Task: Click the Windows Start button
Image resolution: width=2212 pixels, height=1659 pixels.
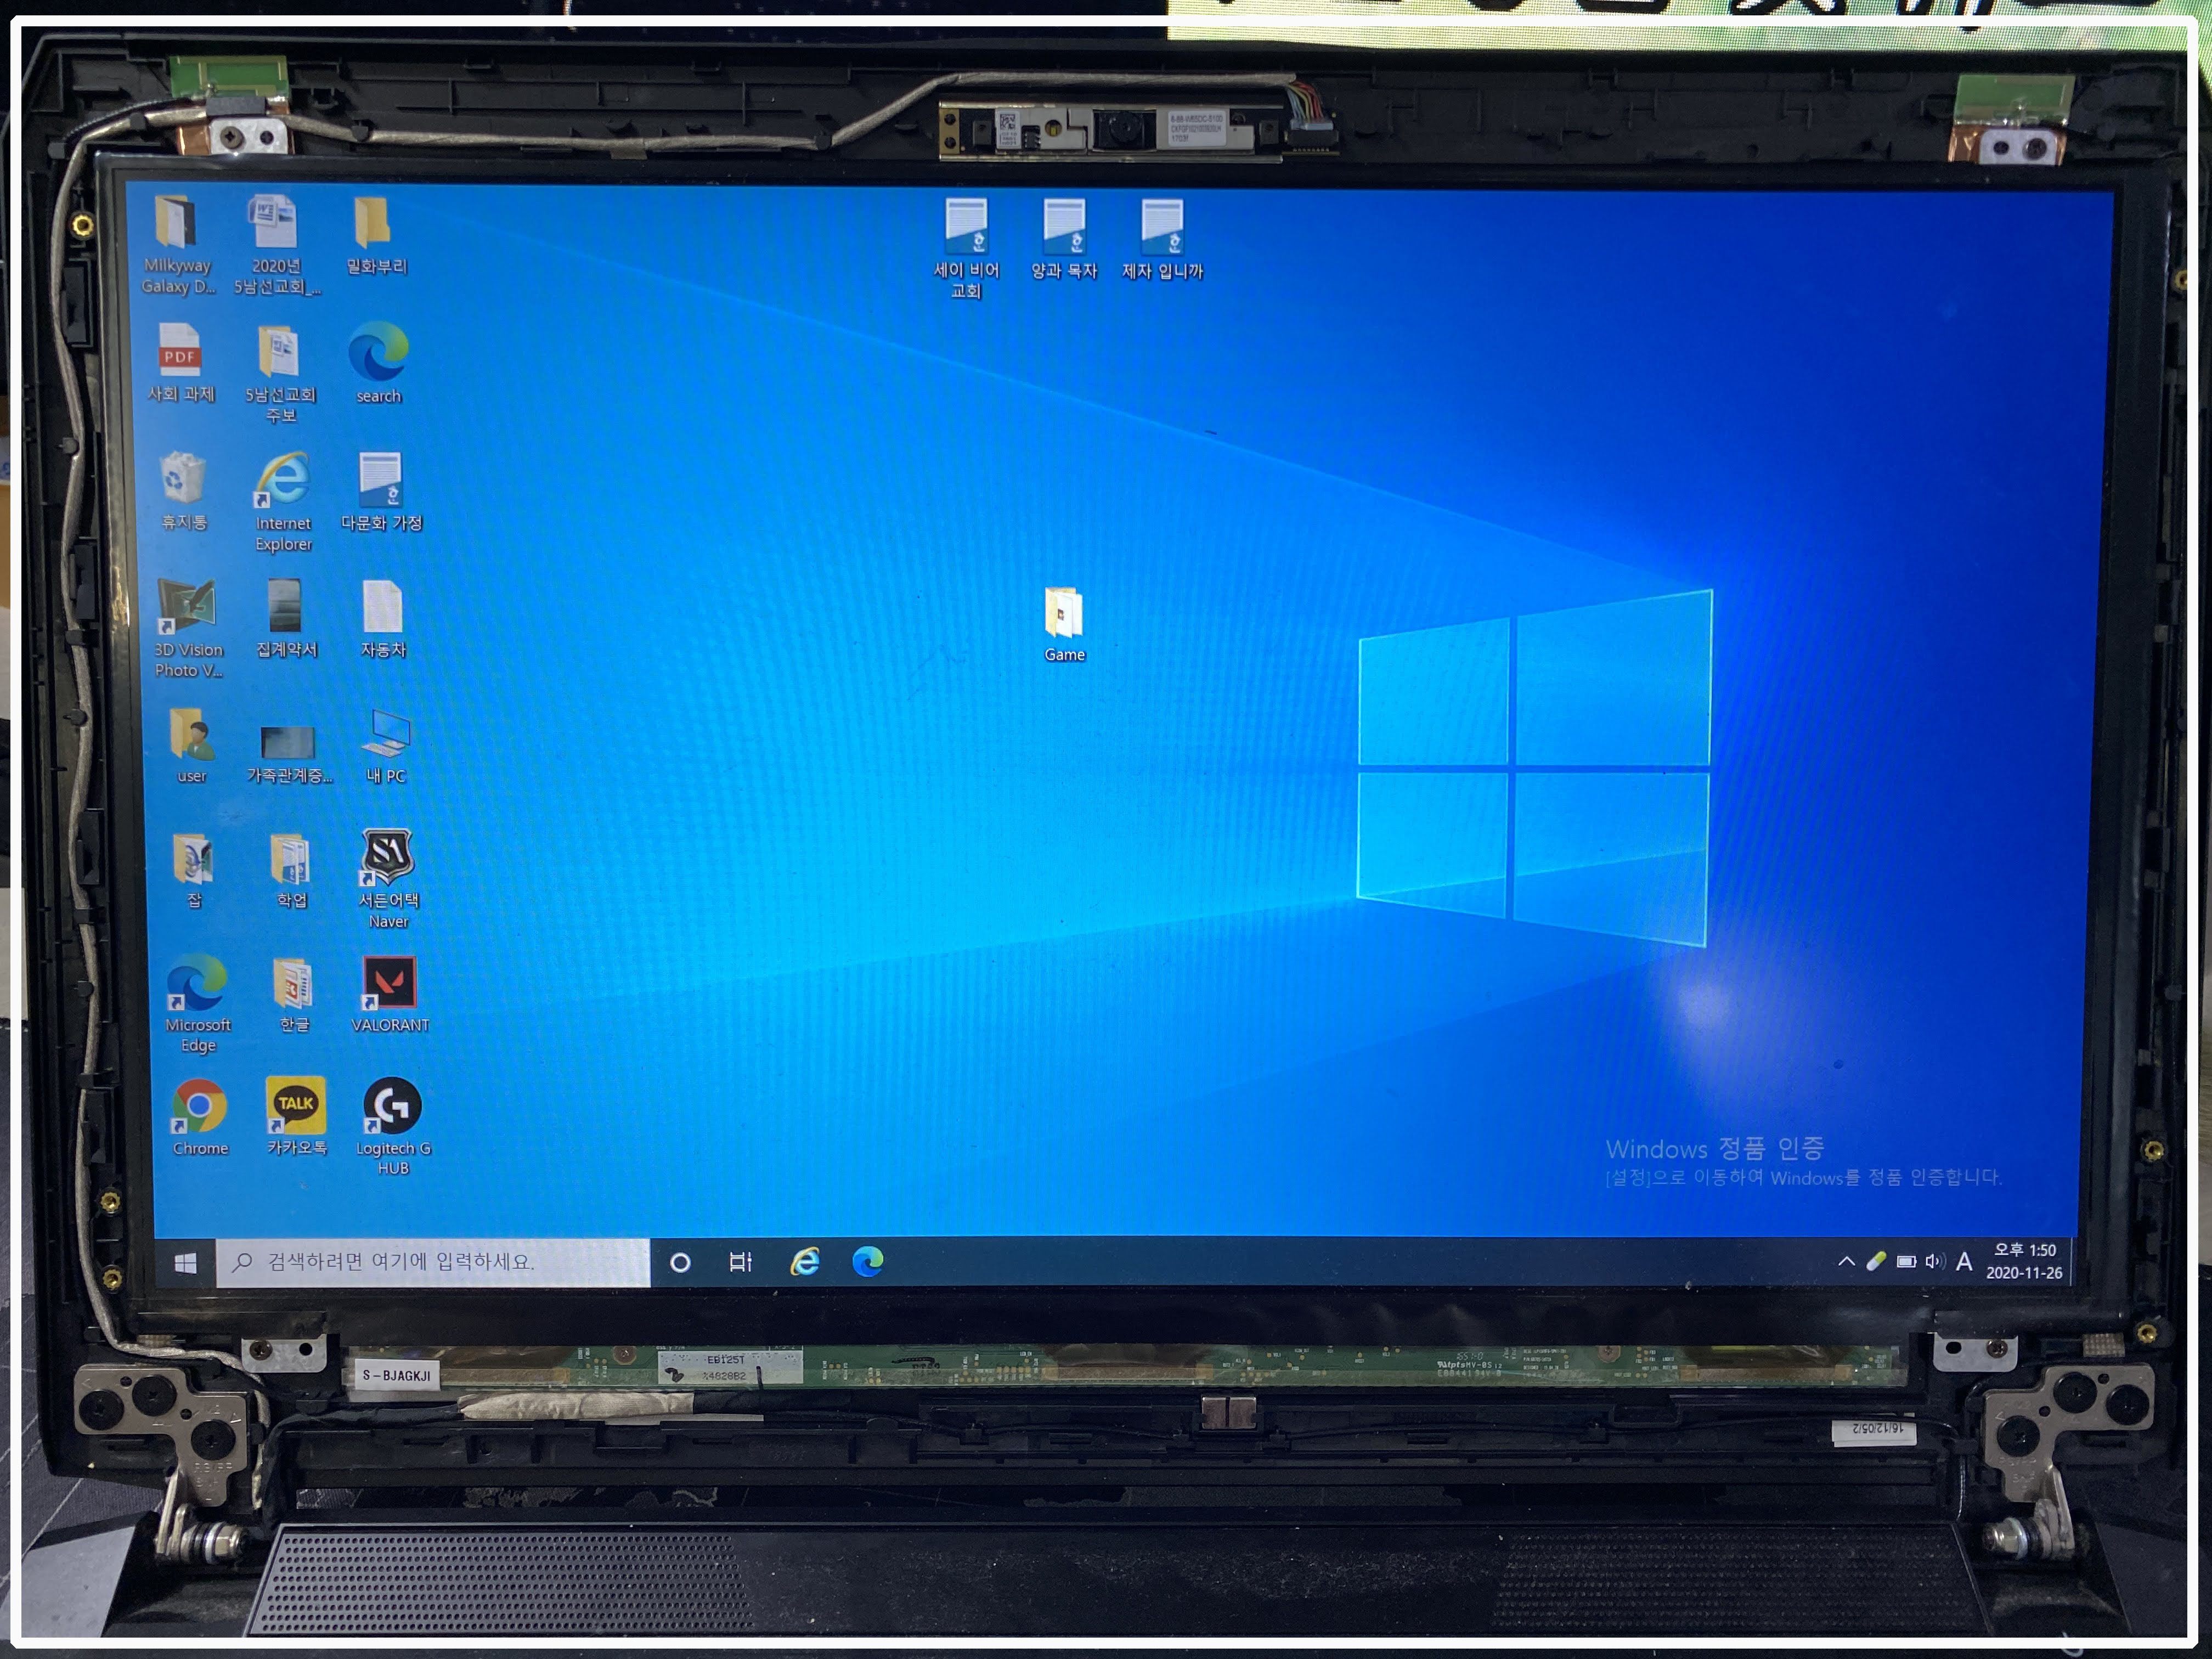Action: tap(185, 1263)
